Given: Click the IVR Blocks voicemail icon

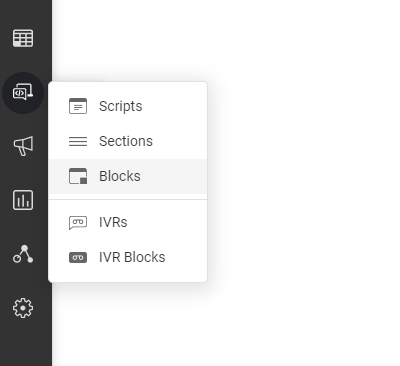Looking at the screenshot, I should (x=78, y=257).
